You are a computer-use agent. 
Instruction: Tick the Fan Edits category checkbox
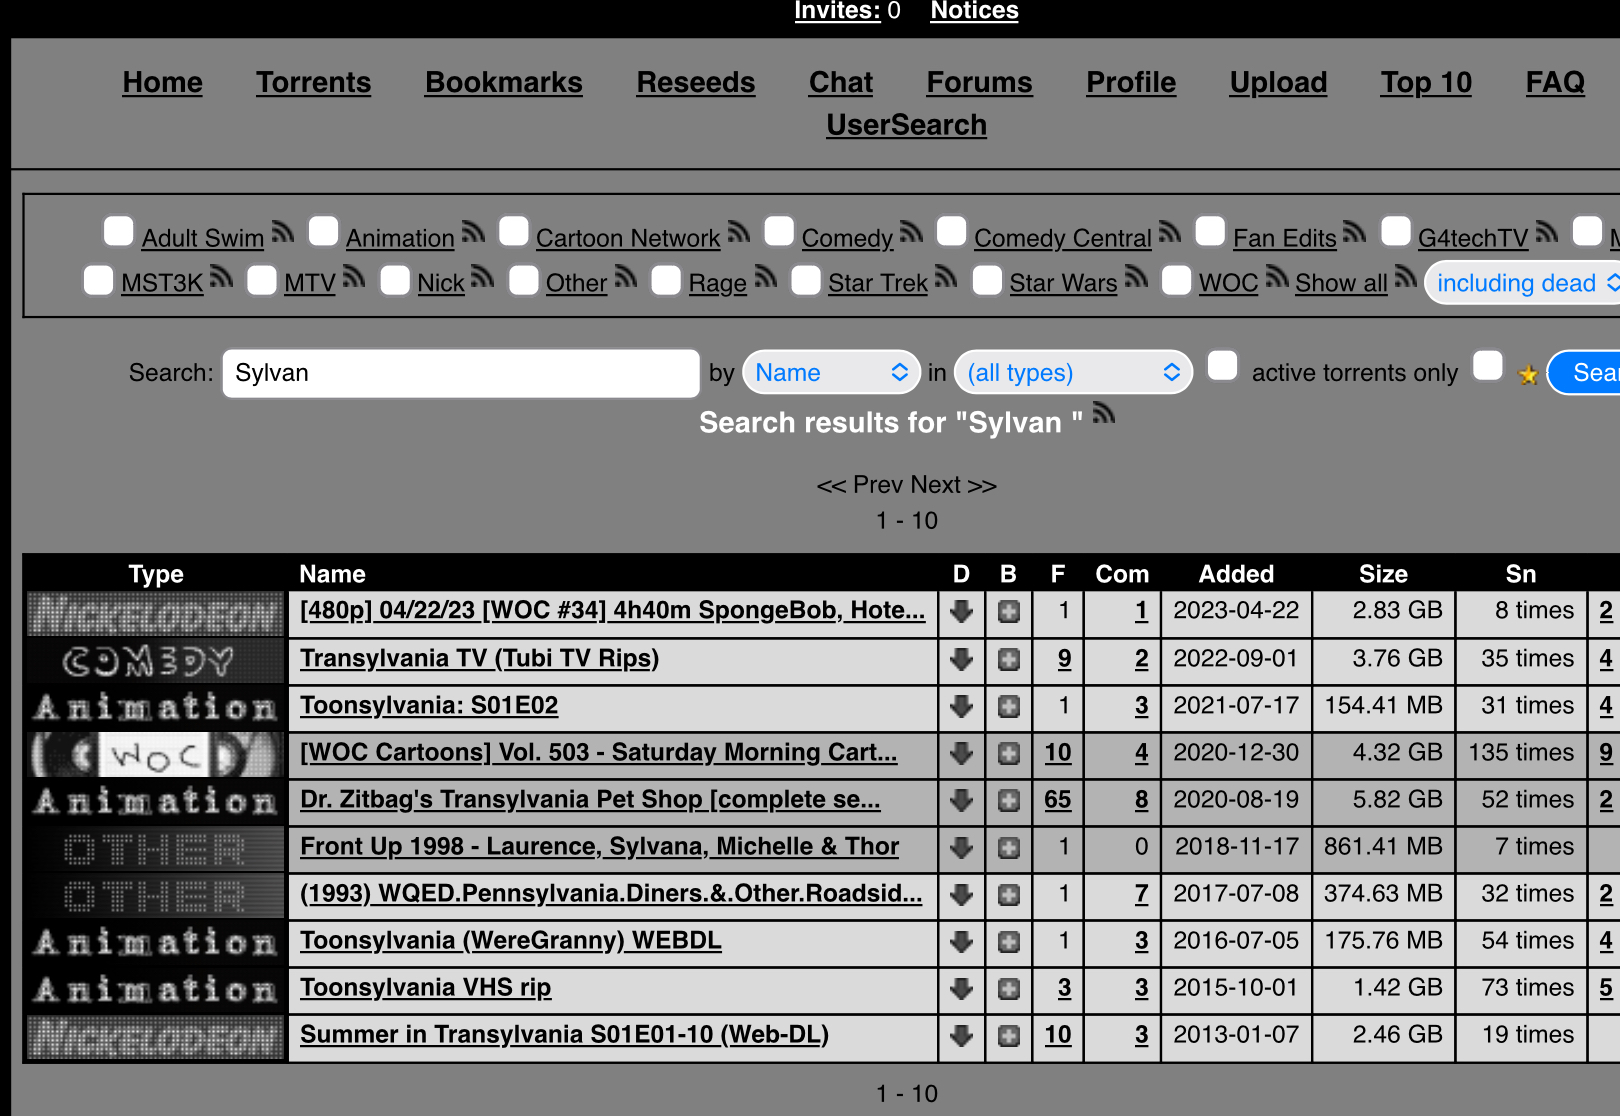pos(1210,232)
